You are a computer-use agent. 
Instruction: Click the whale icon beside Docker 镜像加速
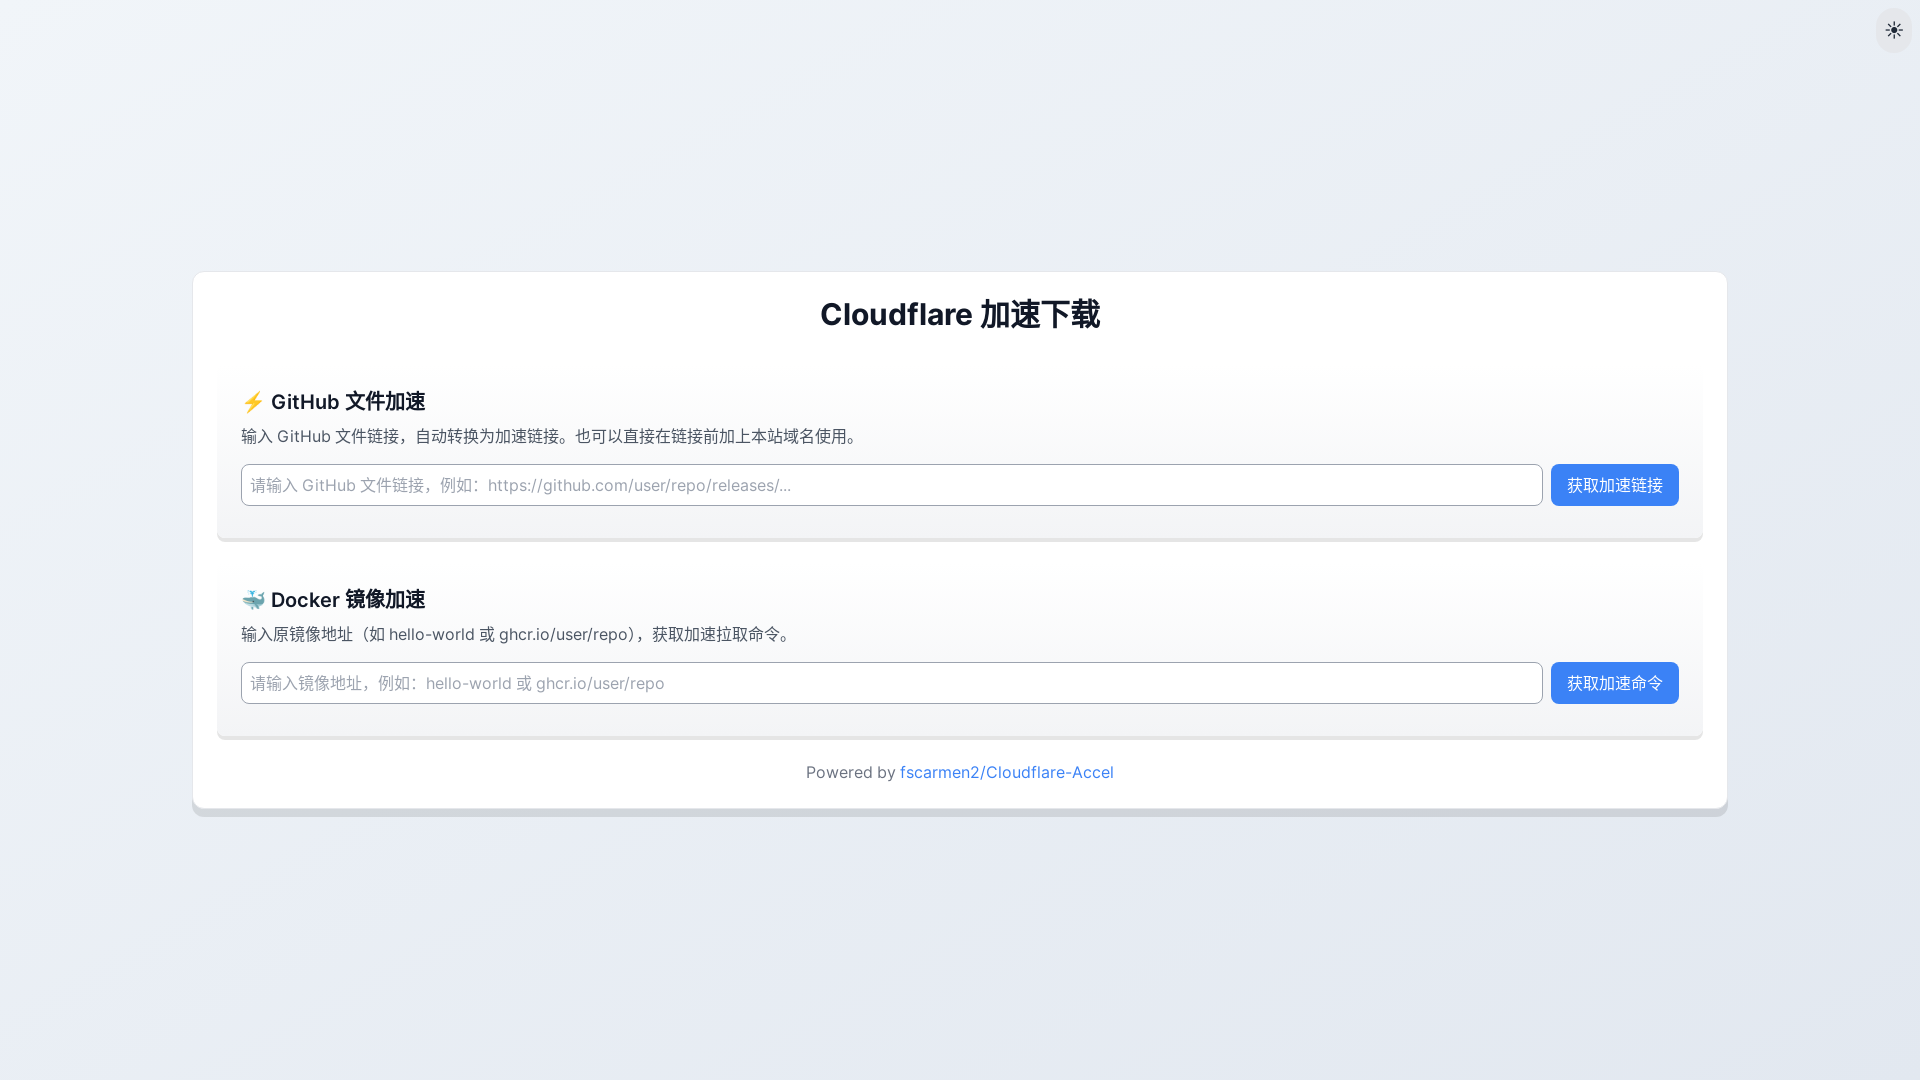pos(253,600)
